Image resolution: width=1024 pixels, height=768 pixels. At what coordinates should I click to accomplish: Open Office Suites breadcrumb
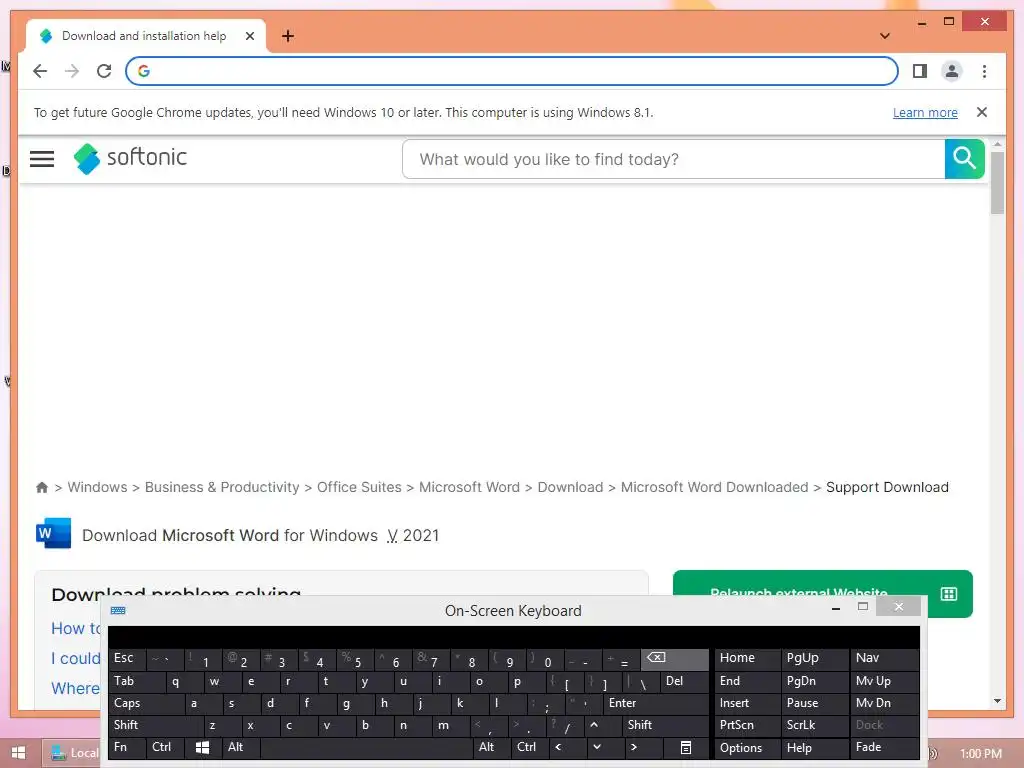(x=359, y=487)
